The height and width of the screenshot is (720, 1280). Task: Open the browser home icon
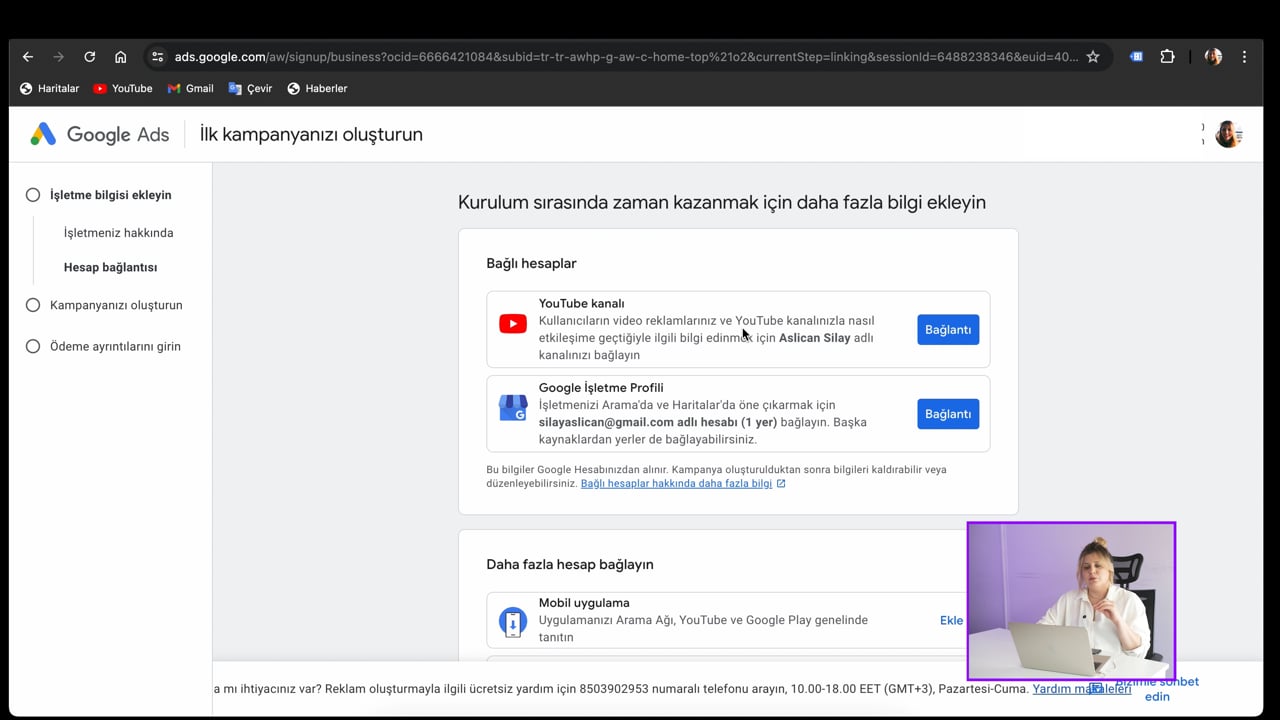120,57
